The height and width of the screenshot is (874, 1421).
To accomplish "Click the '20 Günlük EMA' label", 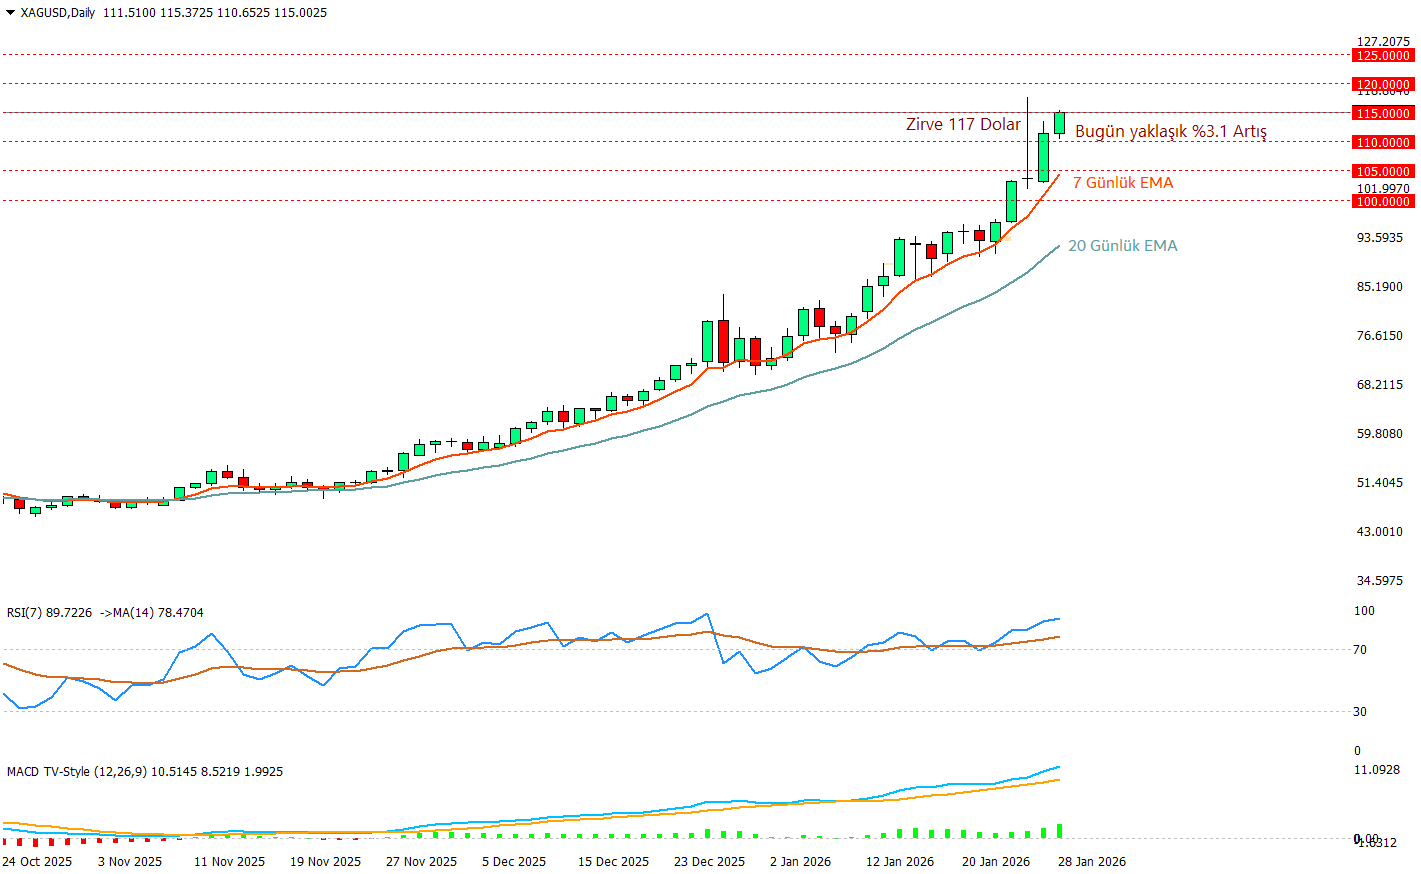I will 1122,246.
